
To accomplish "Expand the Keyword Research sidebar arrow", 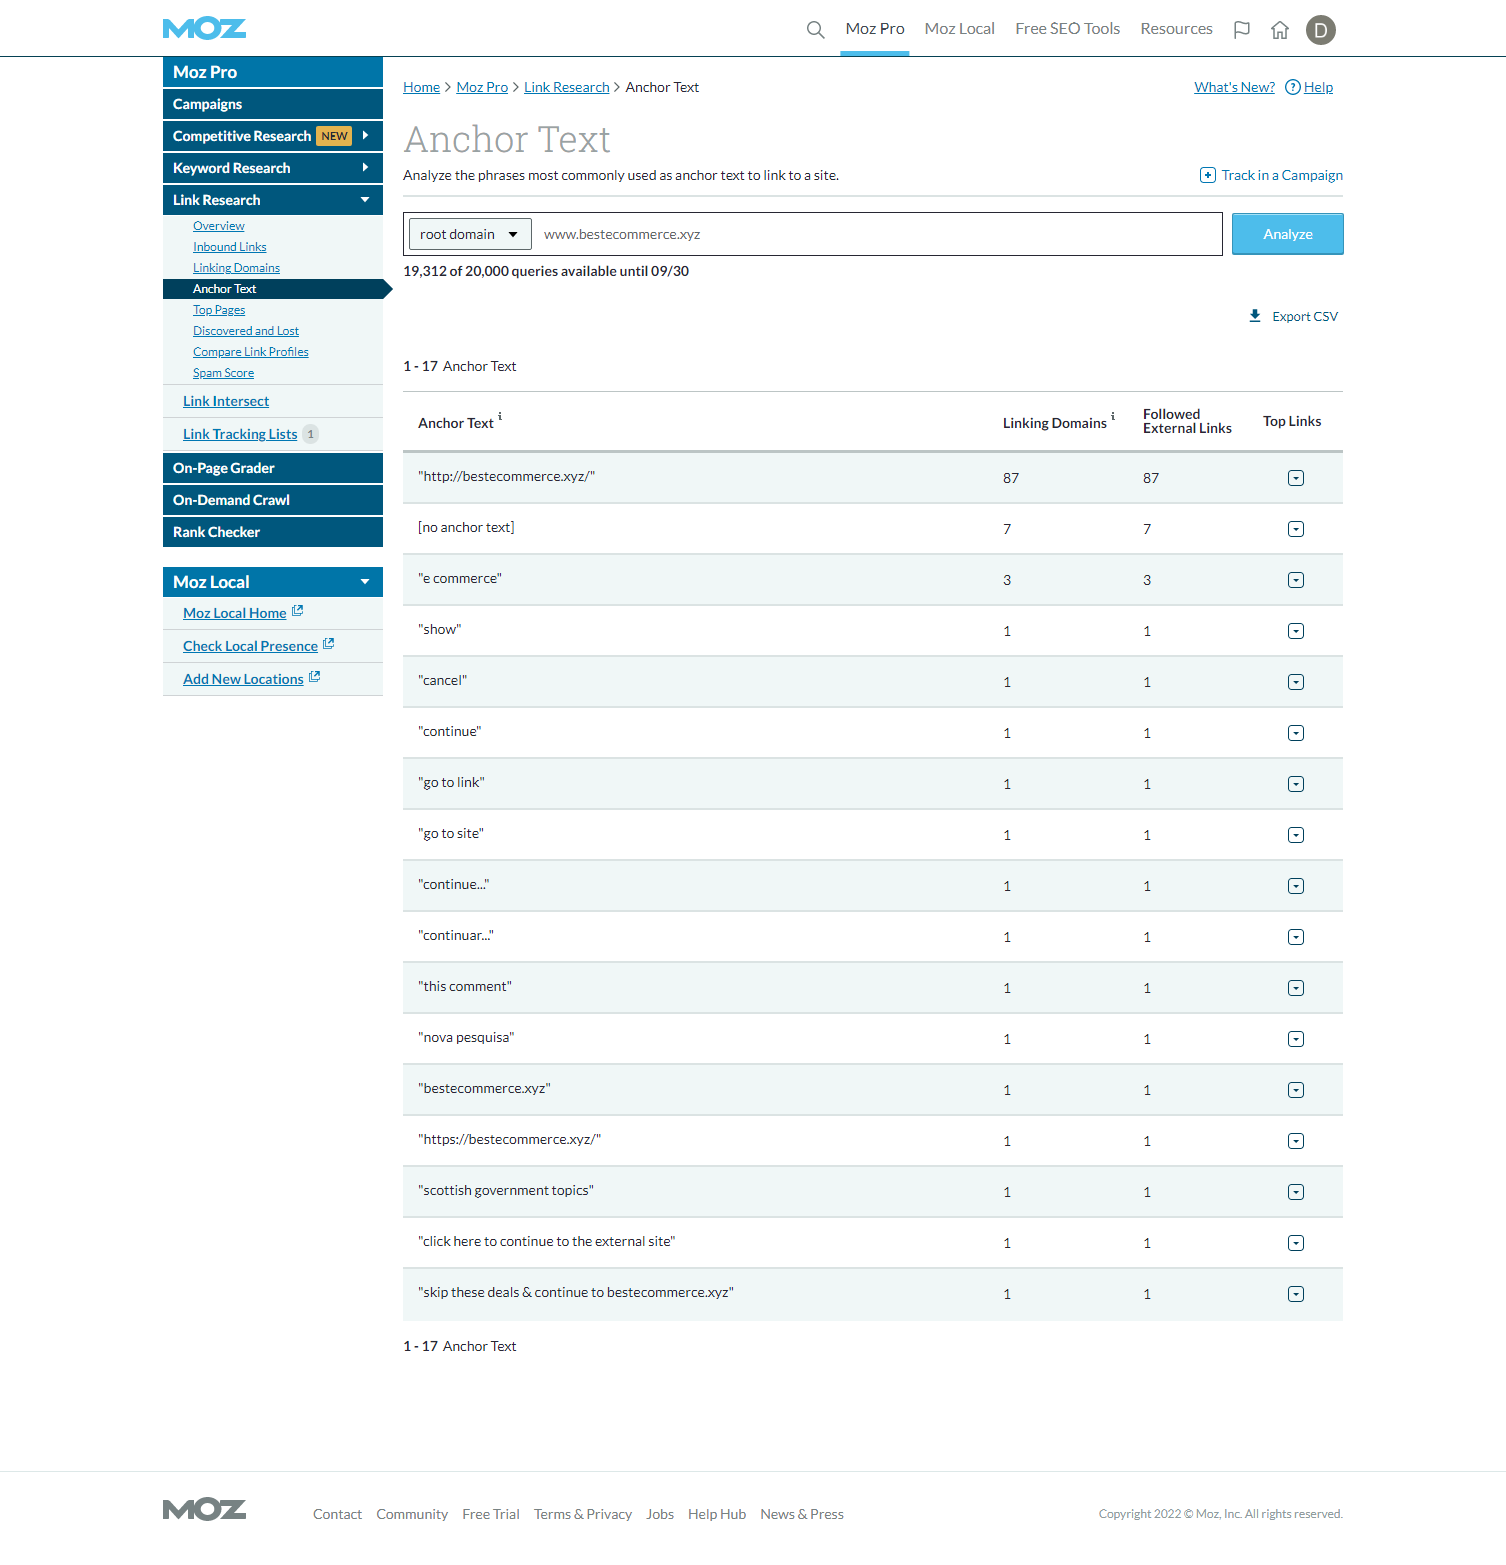I will [365, 167].
